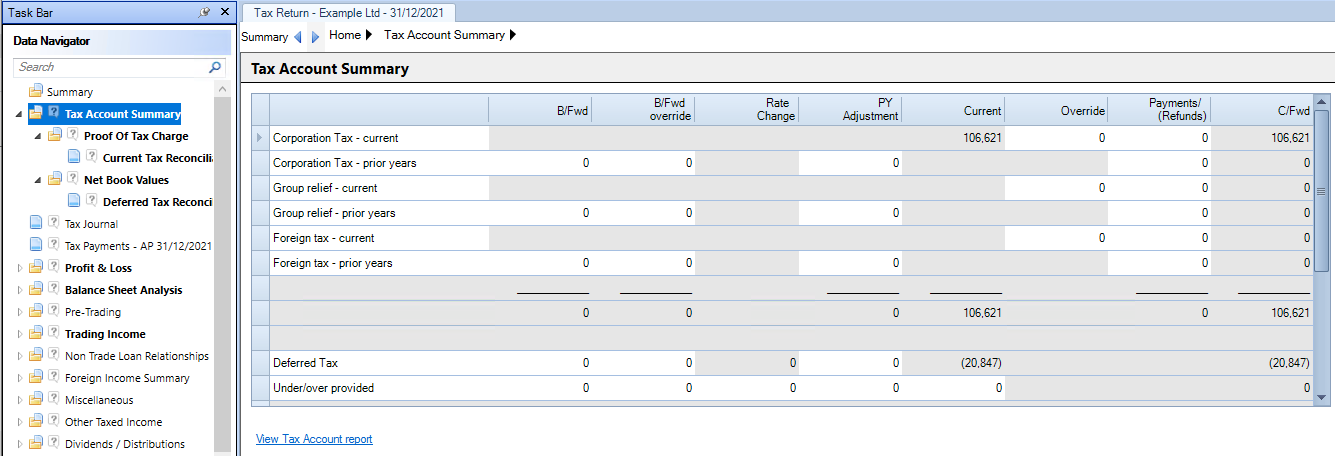This screenshot has height=456, width=1335.
Task: Edit Current cell for Under/over provided
Action: coord(953,388)
